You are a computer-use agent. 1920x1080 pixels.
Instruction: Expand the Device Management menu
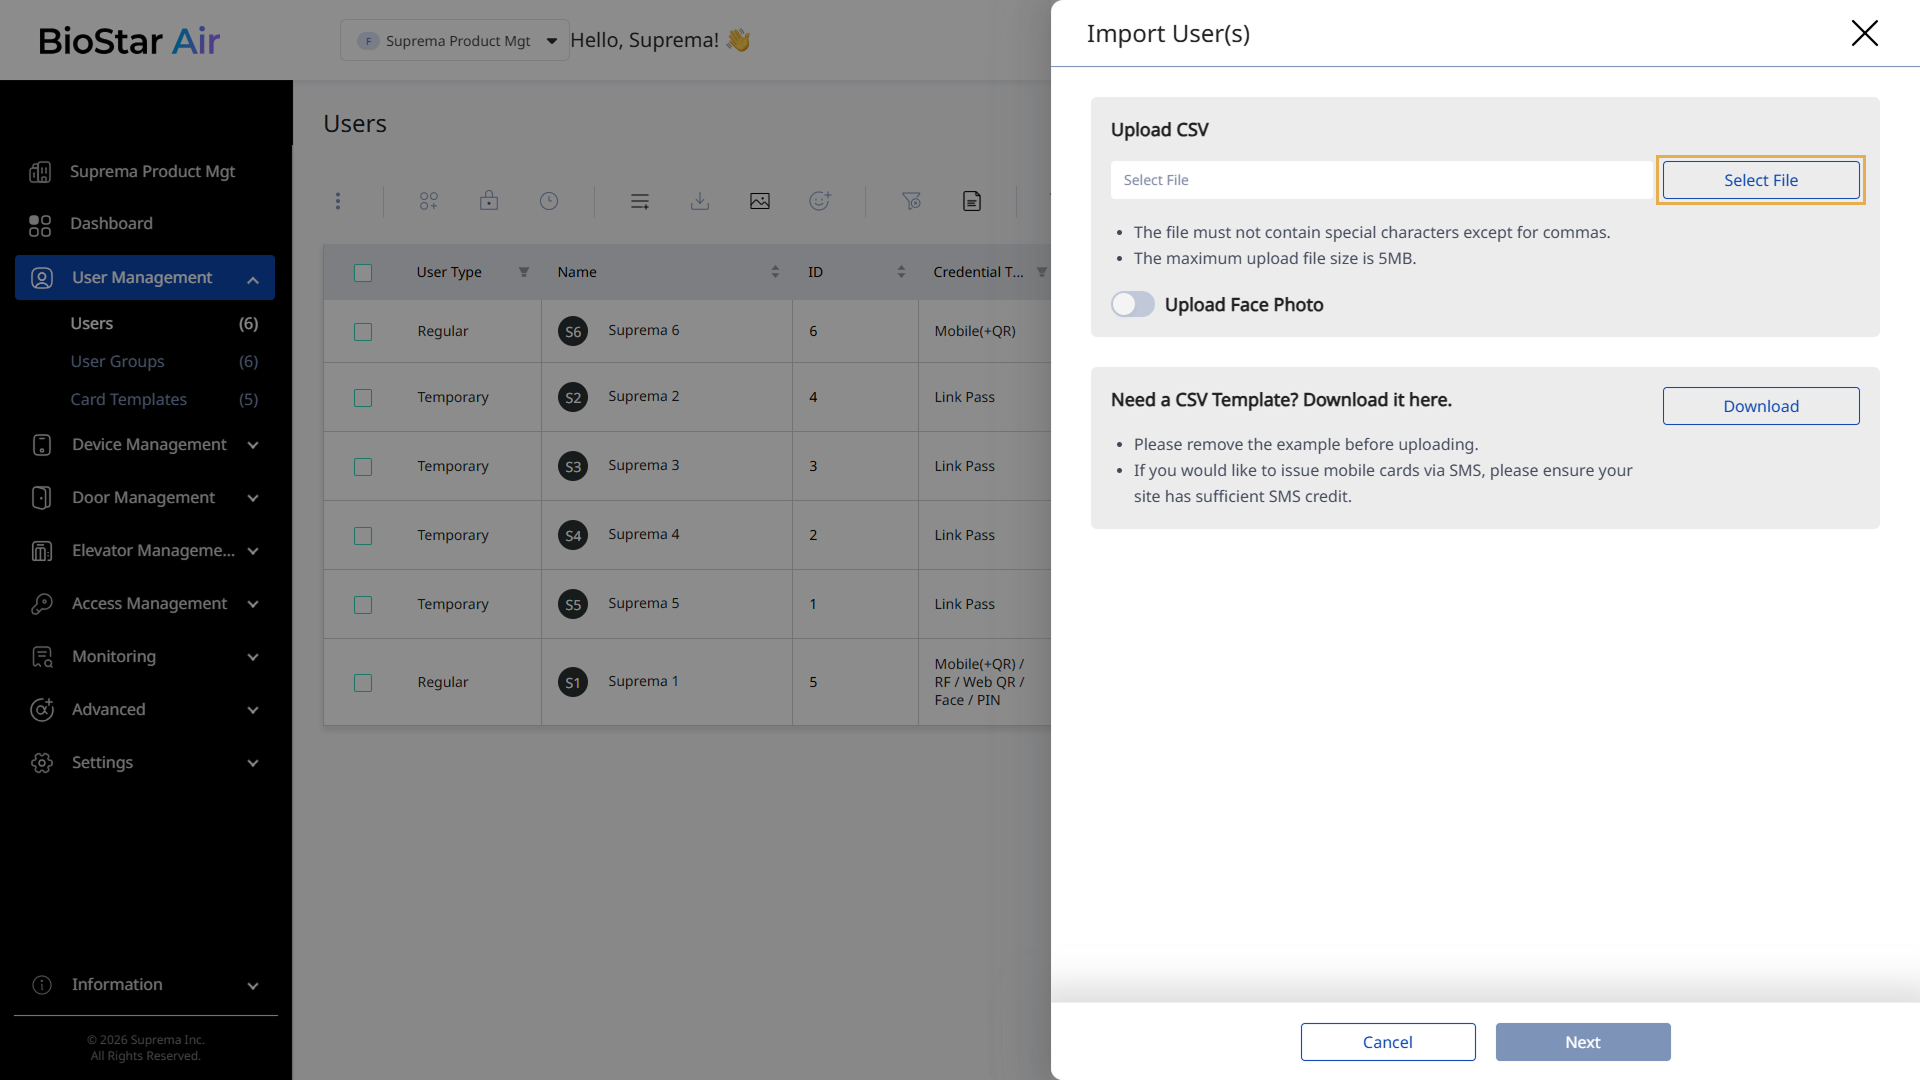(148, 445)
